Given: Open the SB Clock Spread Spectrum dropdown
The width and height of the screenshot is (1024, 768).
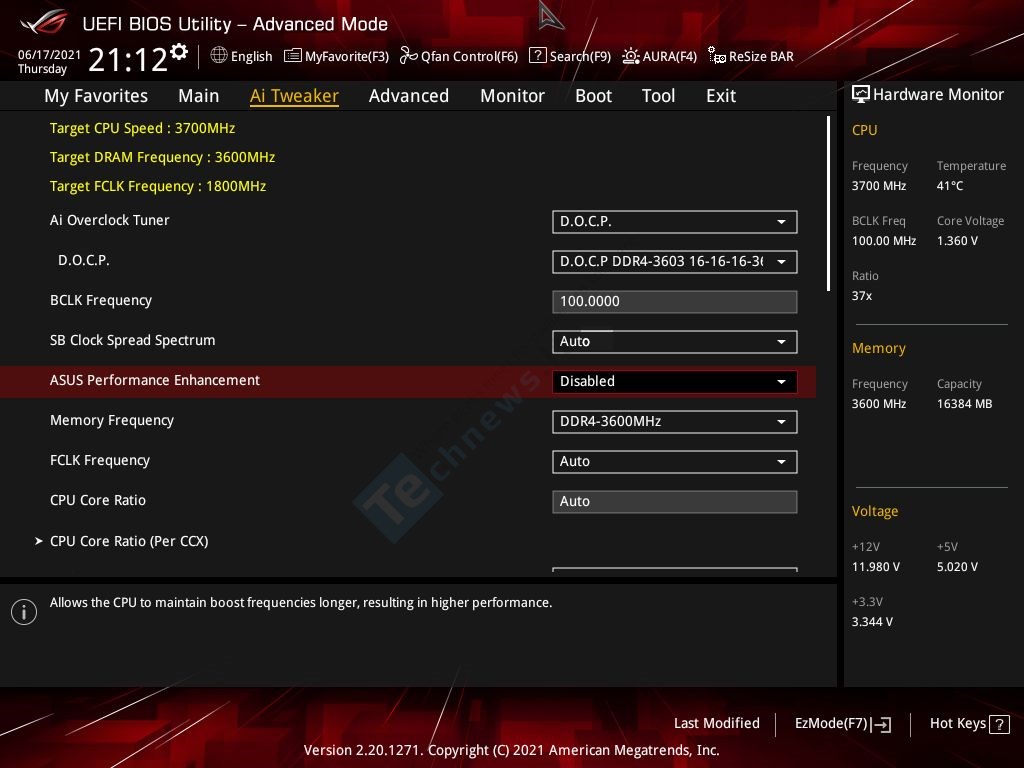Looking at the screenshot, I should [675, 342].
